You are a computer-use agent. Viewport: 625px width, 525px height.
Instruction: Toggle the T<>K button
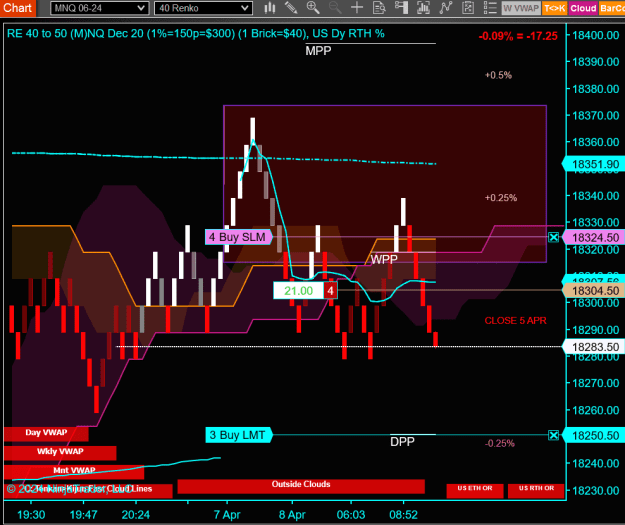pos(554,8)
